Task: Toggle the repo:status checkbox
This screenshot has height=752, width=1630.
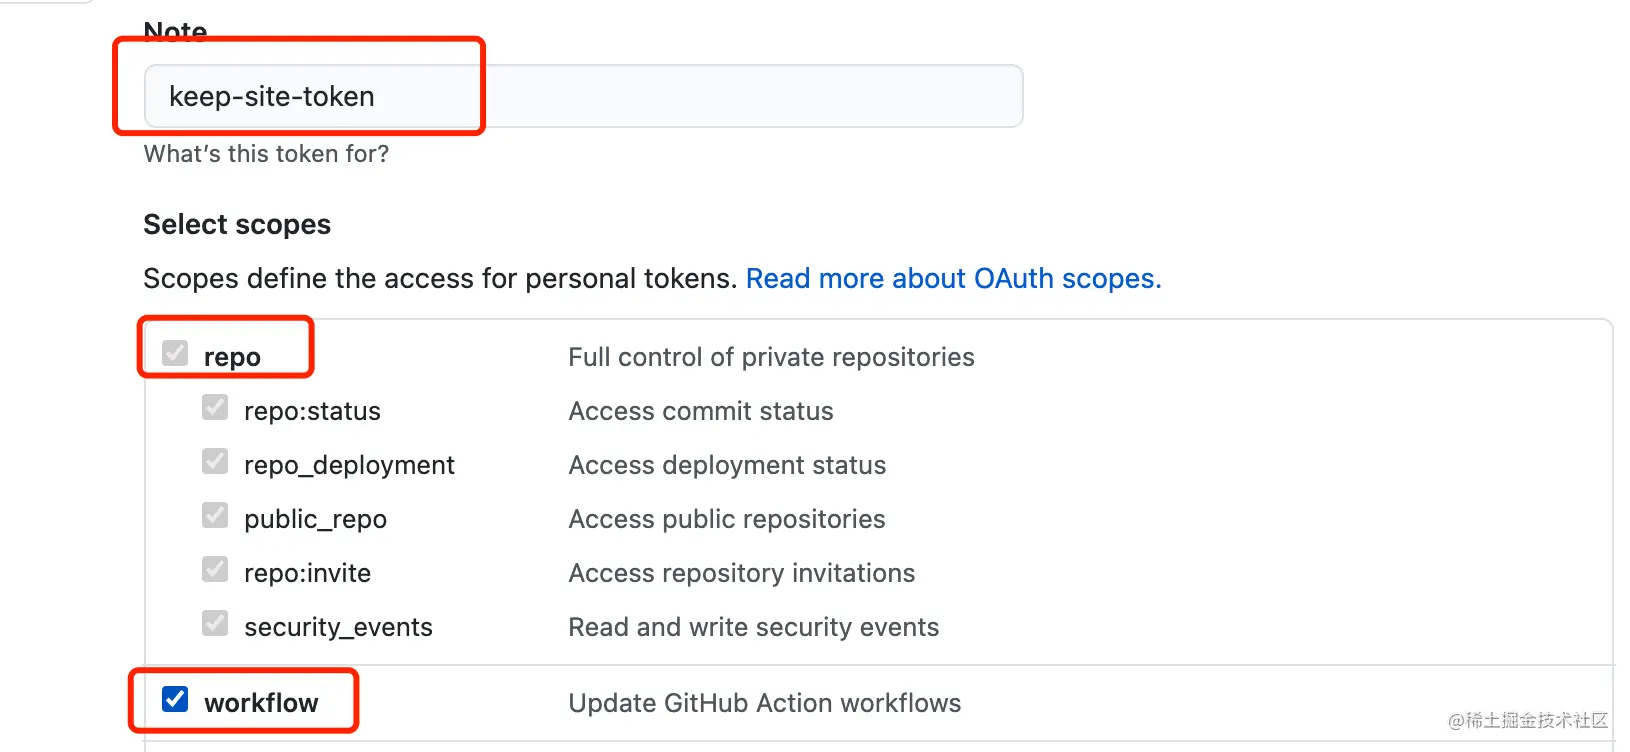Action: click(215, 408)
